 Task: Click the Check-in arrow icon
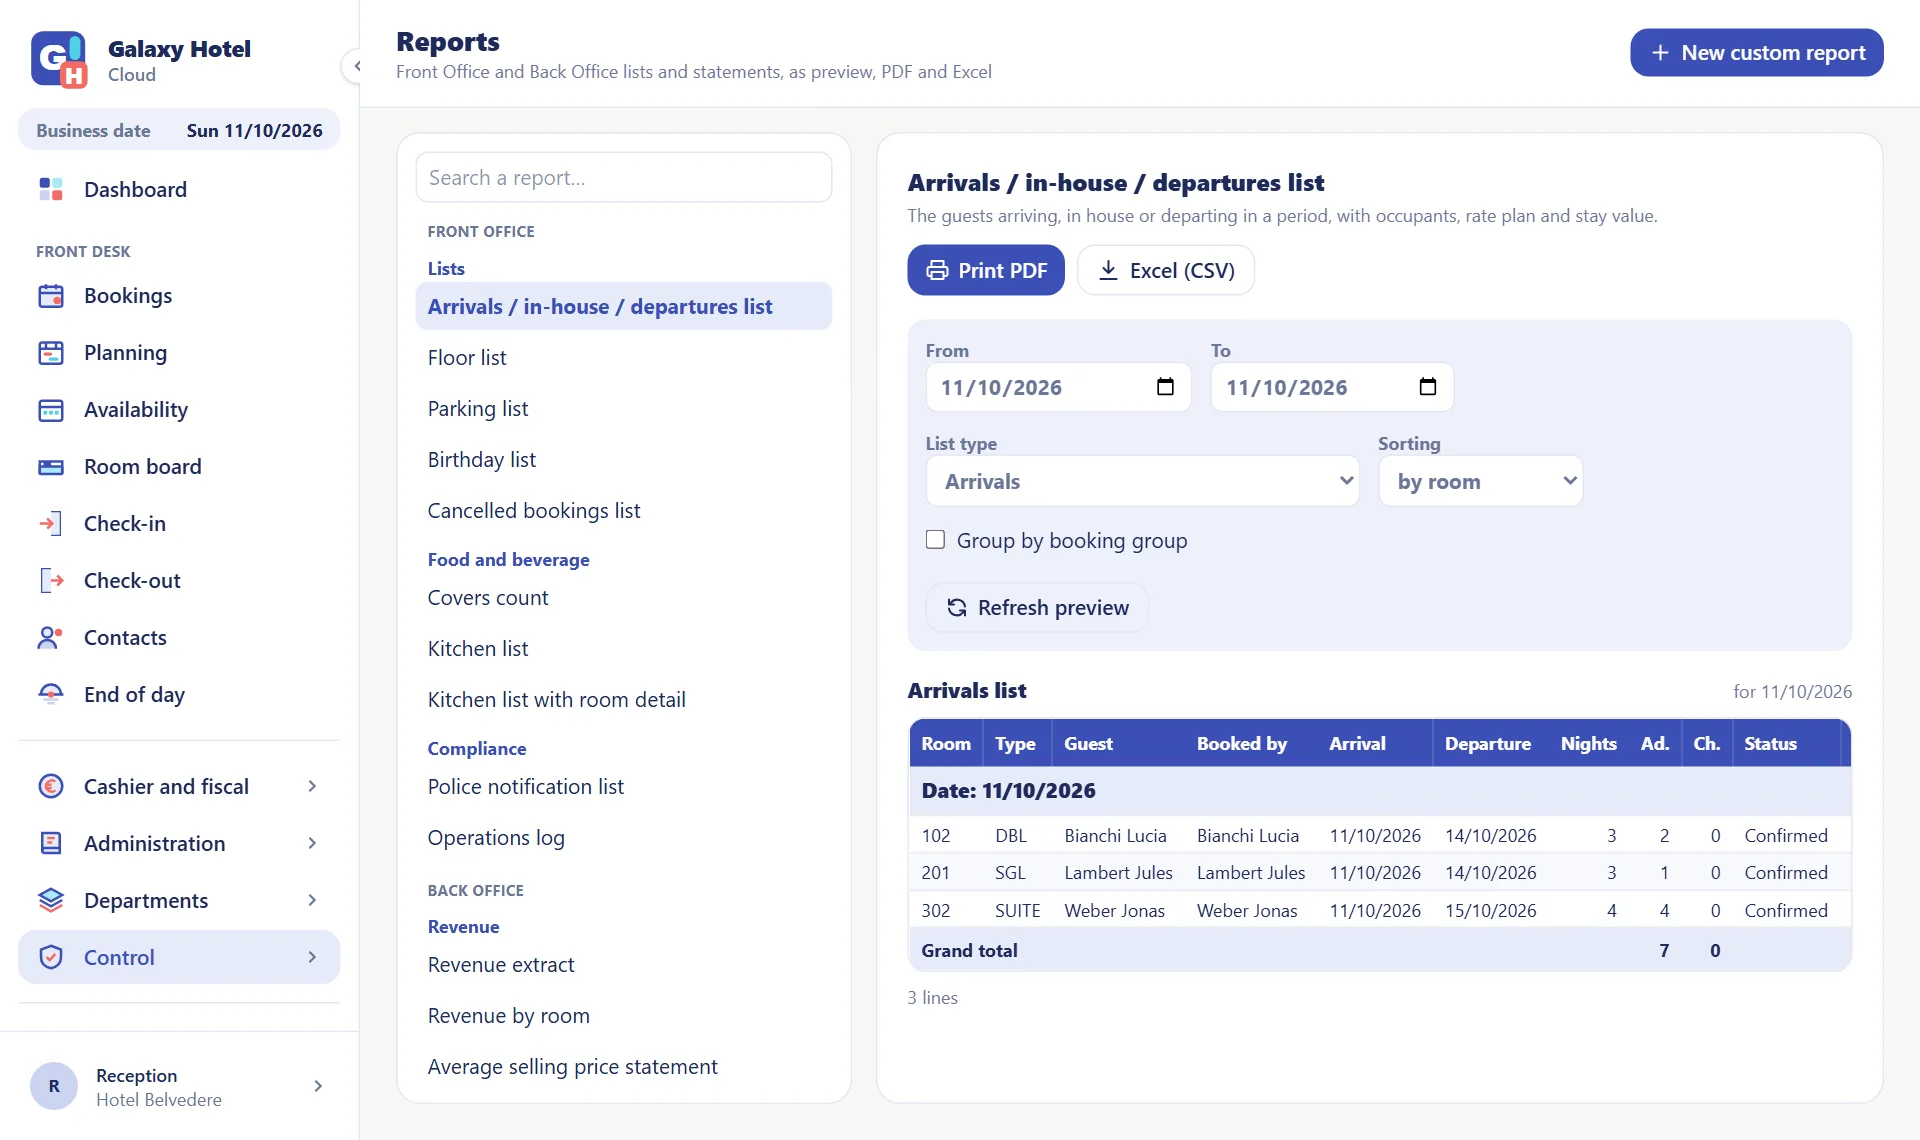[51, 524]
